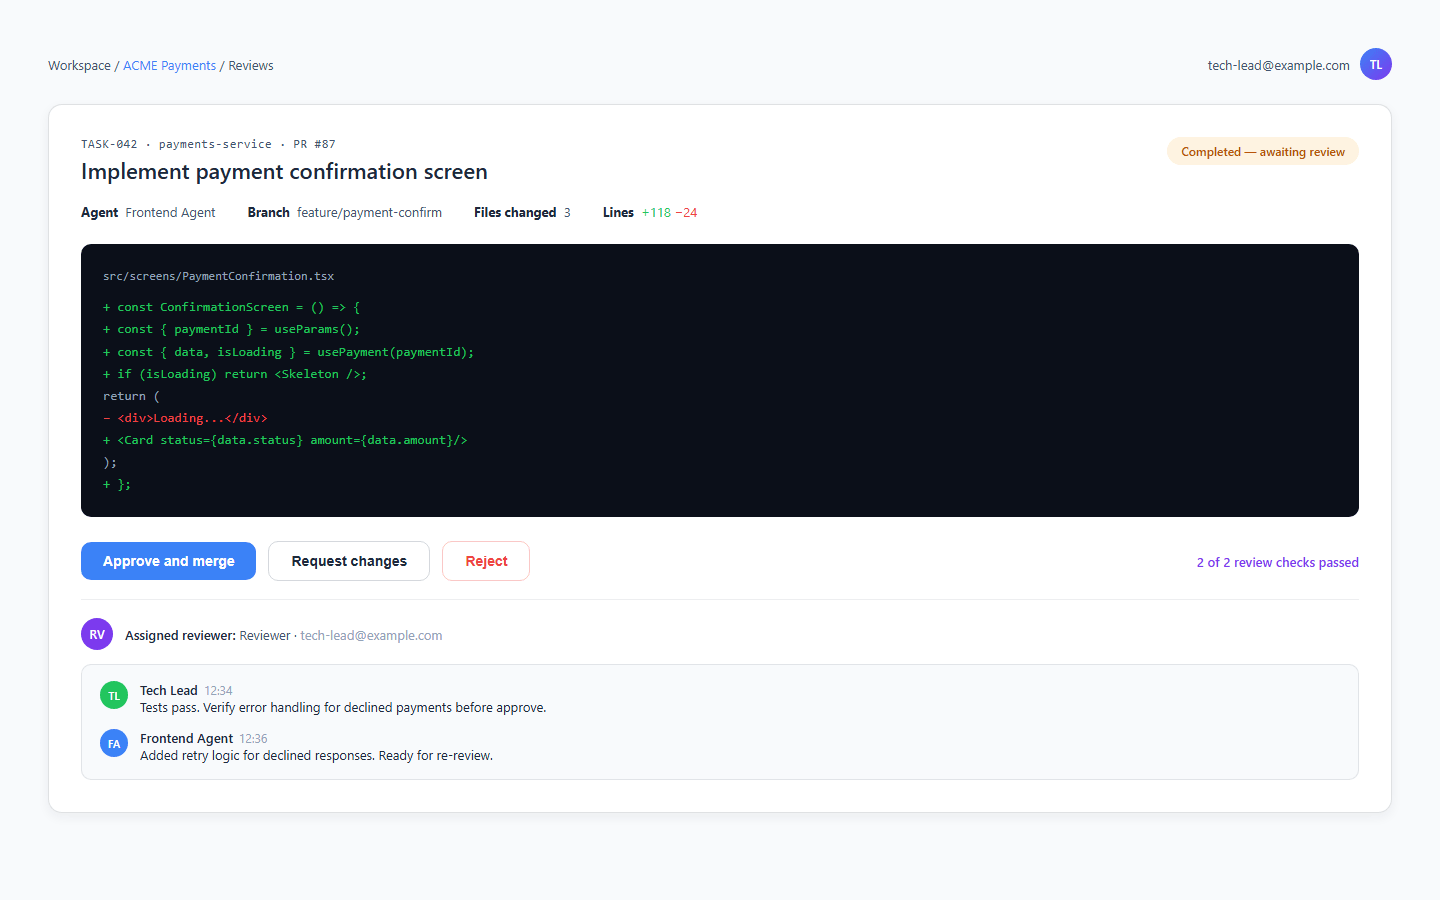Click the green TL comment avatar
1440x900 pixels.
pos(114,695)
